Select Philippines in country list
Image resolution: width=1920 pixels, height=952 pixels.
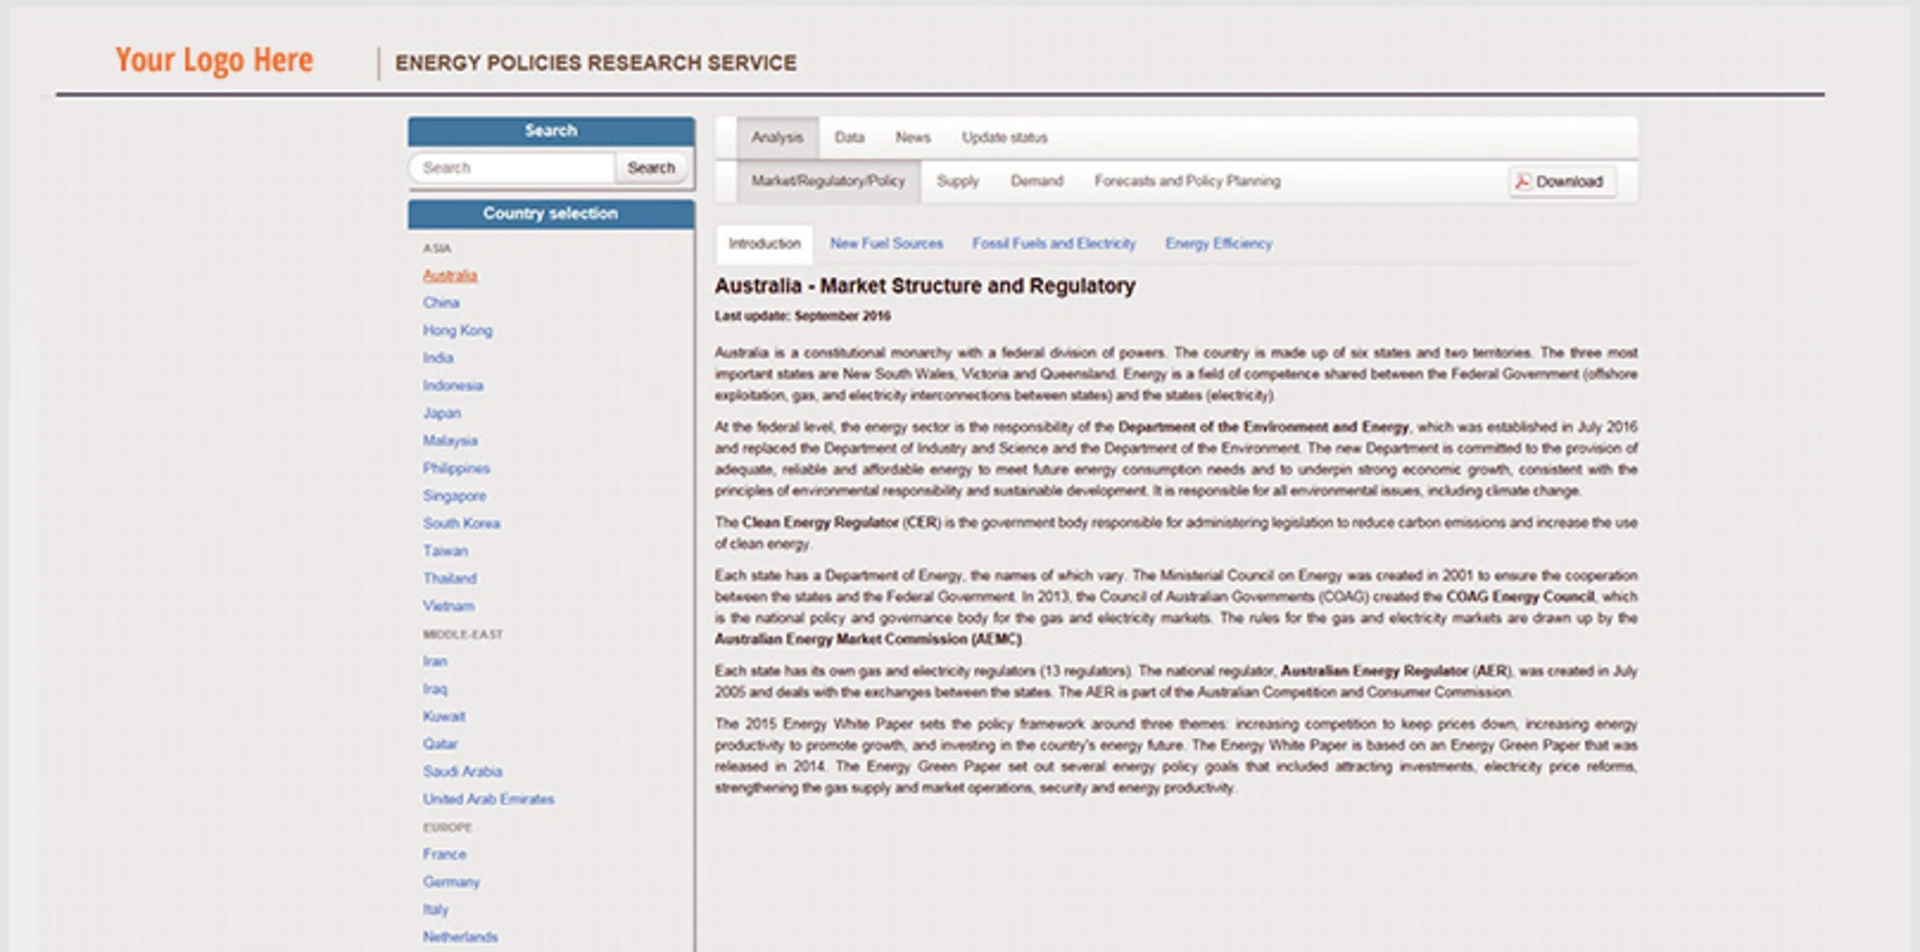[x=456, y=468]
